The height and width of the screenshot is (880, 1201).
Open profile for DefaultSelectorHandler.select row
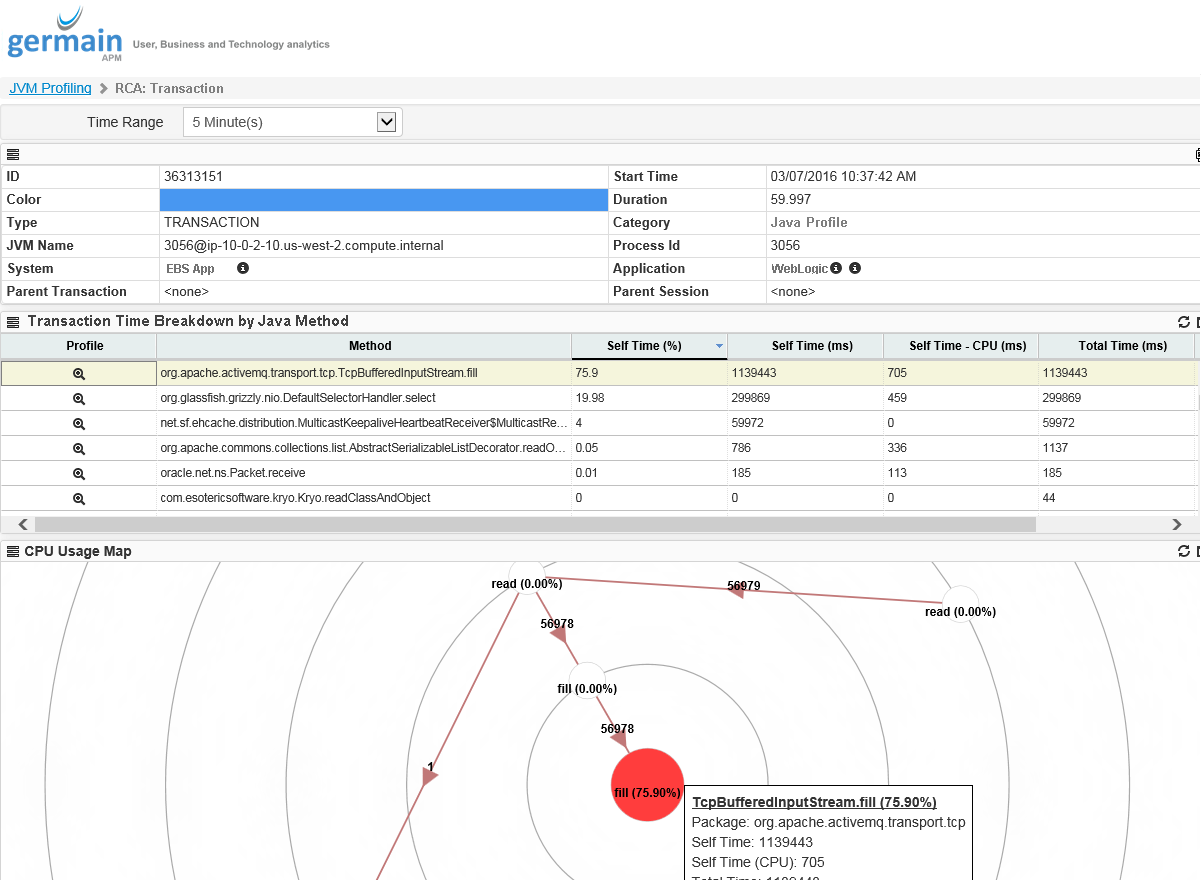tap(79, 398)
